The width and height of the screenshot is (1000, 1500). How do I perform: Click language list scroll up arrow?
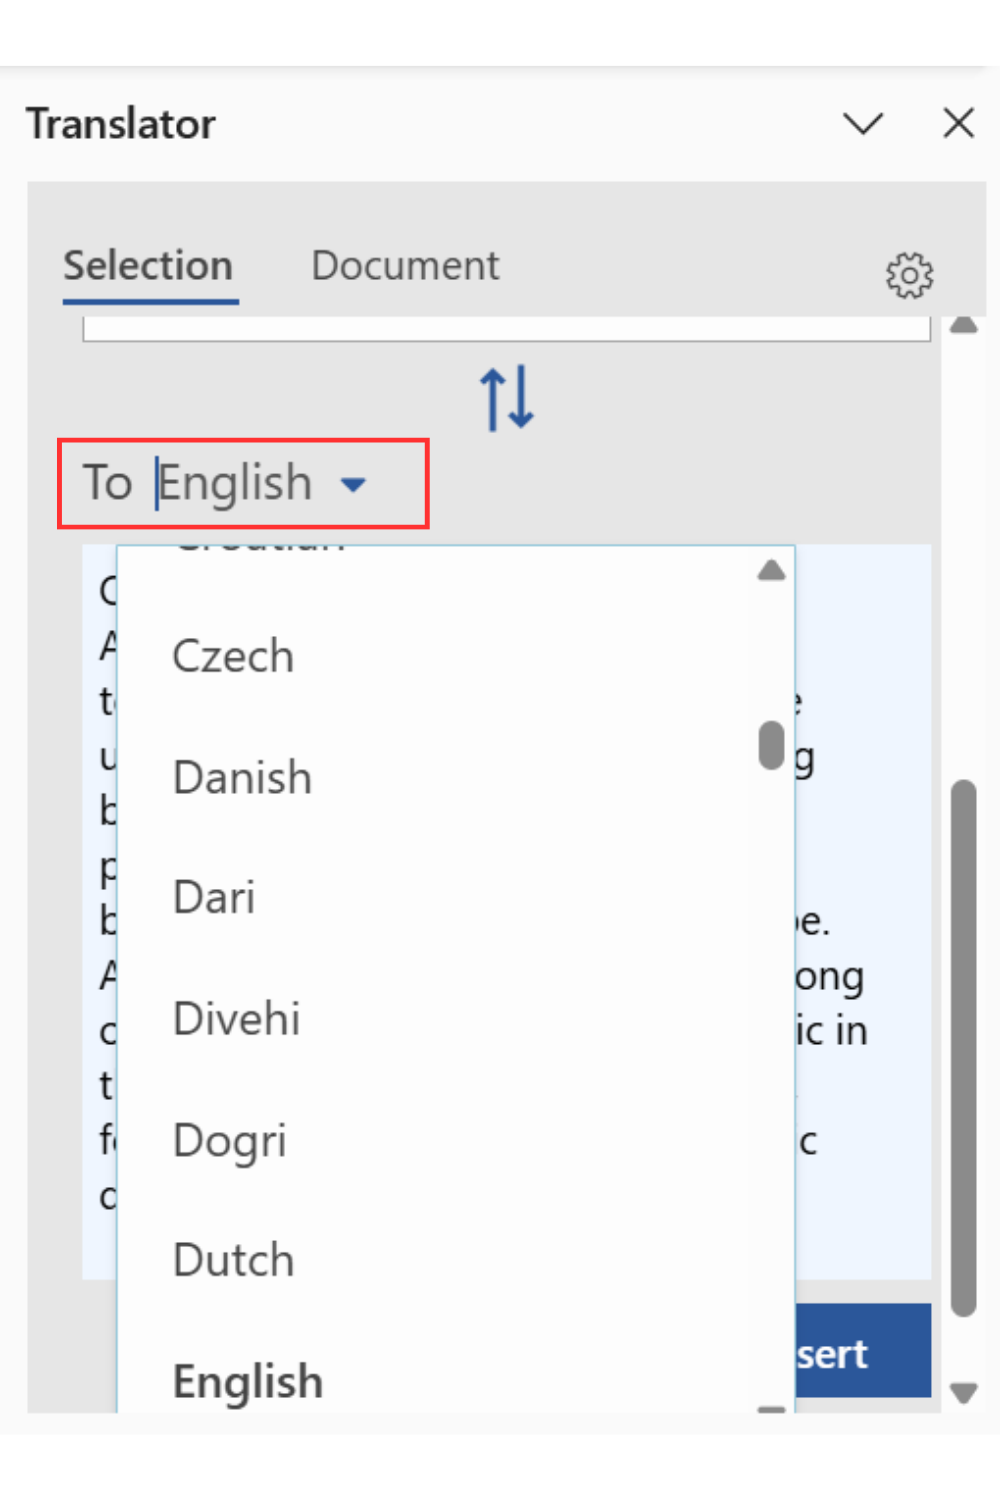click(771, 571)
